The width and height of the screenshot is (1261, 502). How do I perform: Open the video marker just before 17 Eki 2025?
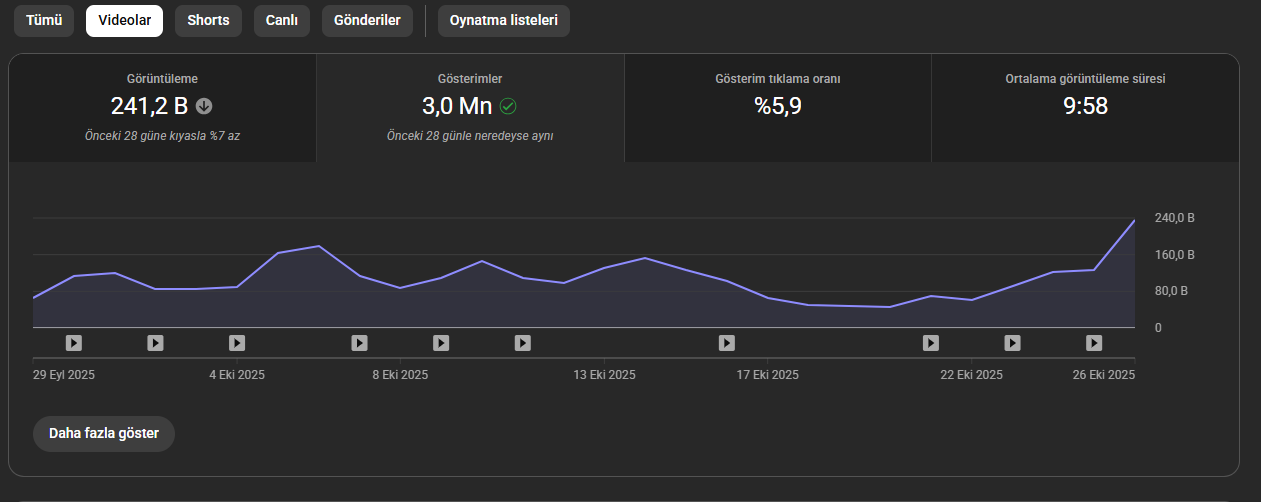point(727,343)
